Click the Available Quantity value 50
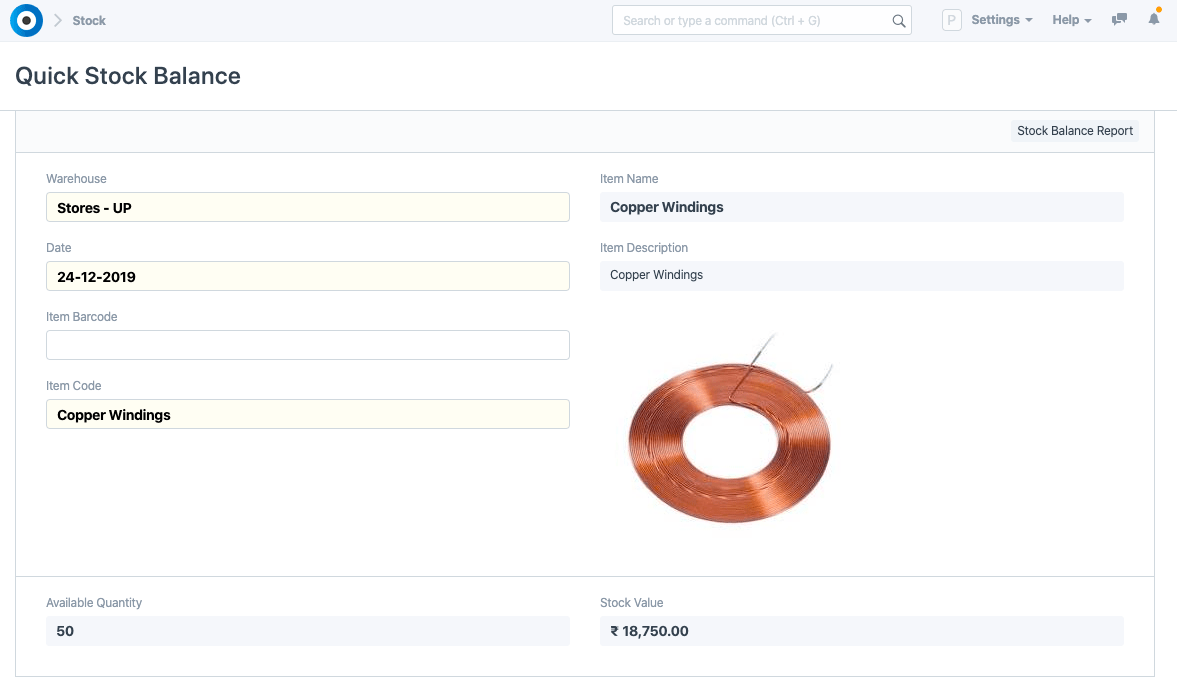Image resolution: width=1177 pixels, height=680 pixels. [307, 631]
